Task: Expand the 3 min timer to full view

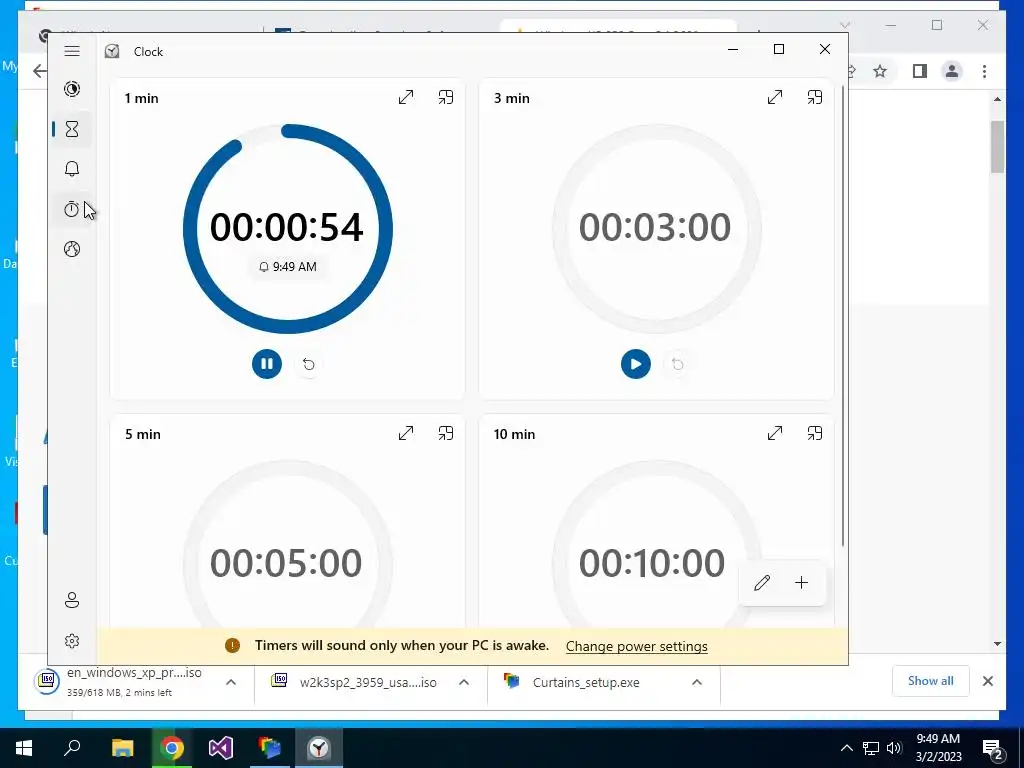Action: click(x=775, y=97)
